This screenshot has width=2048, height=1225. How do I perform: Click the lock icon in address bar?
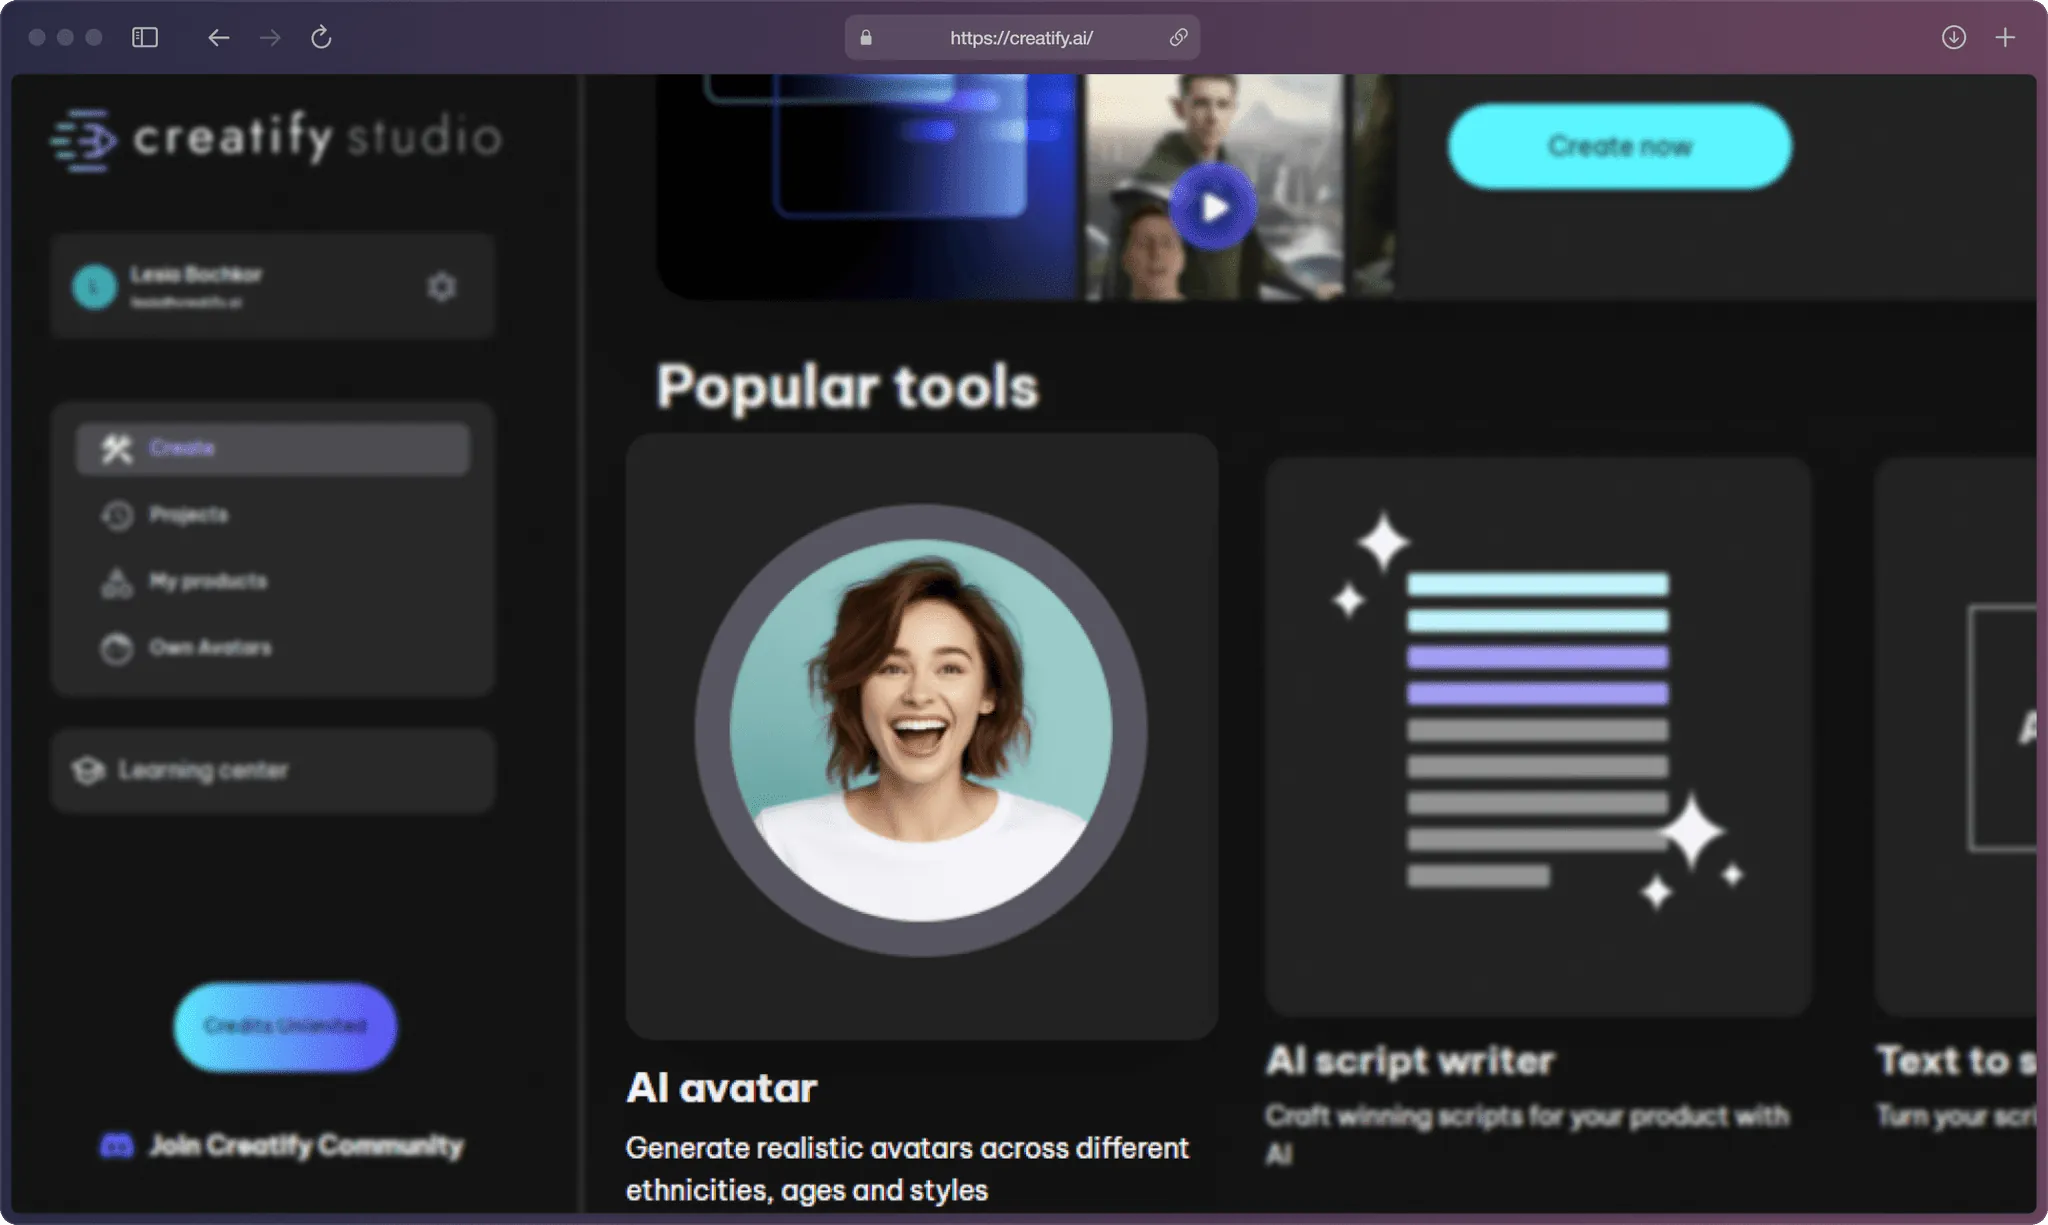pyautogui.click(x=866, y=38)
